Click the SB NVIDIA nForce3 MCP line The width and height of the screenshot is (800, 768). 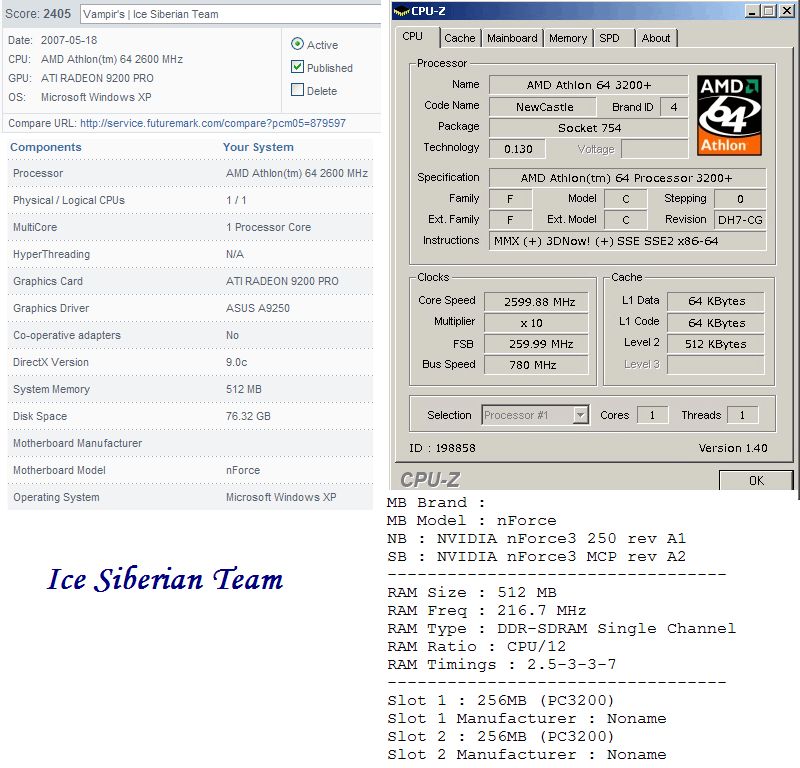(x=536, y=556)
